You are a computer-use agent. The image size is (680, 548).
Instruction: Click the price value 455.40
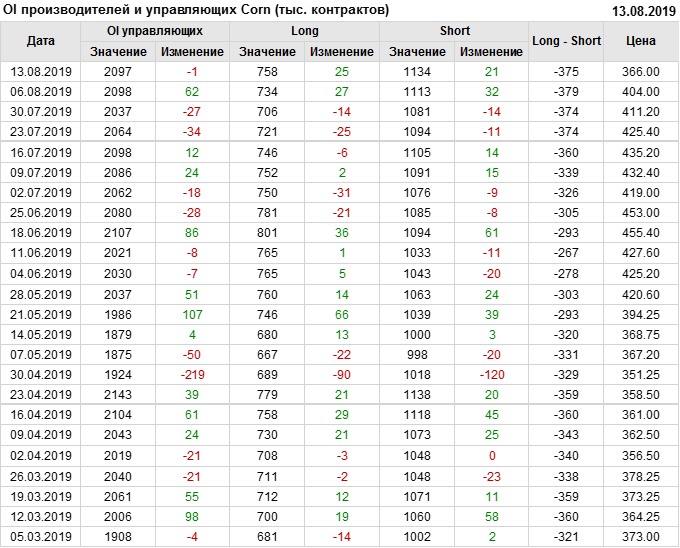(641, 233)
